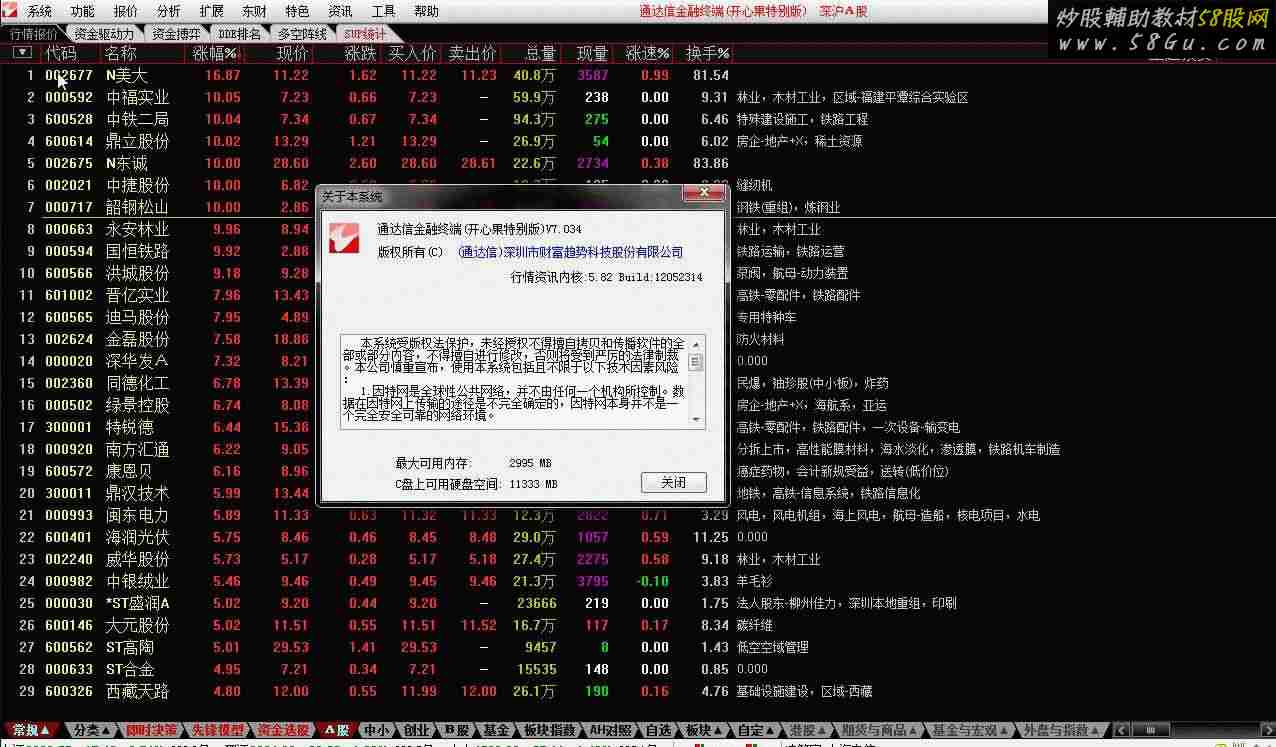1276x747 pixels.
Task: Click the red application logo in the about dialog
Action: pos(346,238)
